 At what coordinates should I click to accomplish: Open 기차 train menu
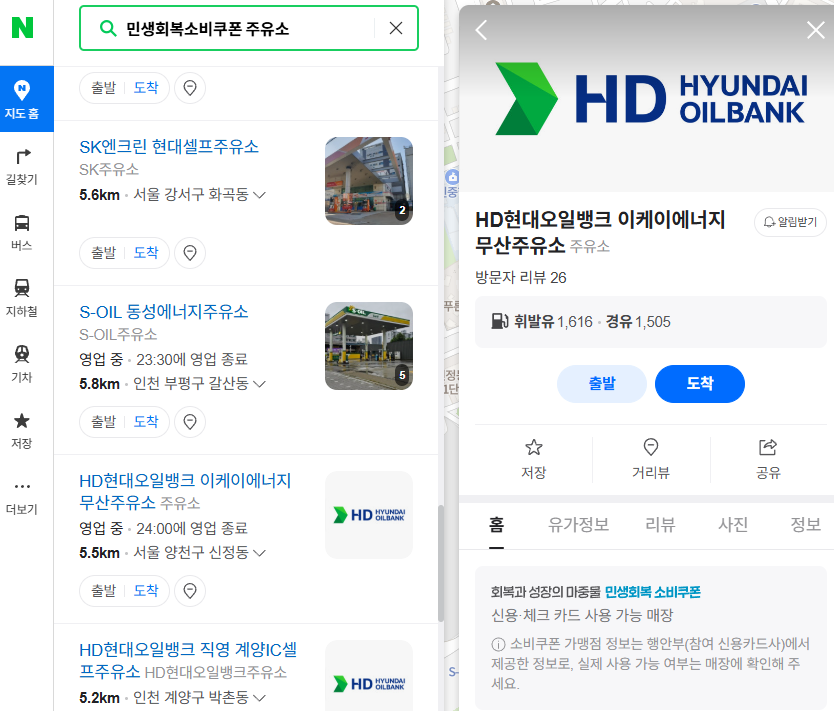pyautogui.click(x=22, y=364)
